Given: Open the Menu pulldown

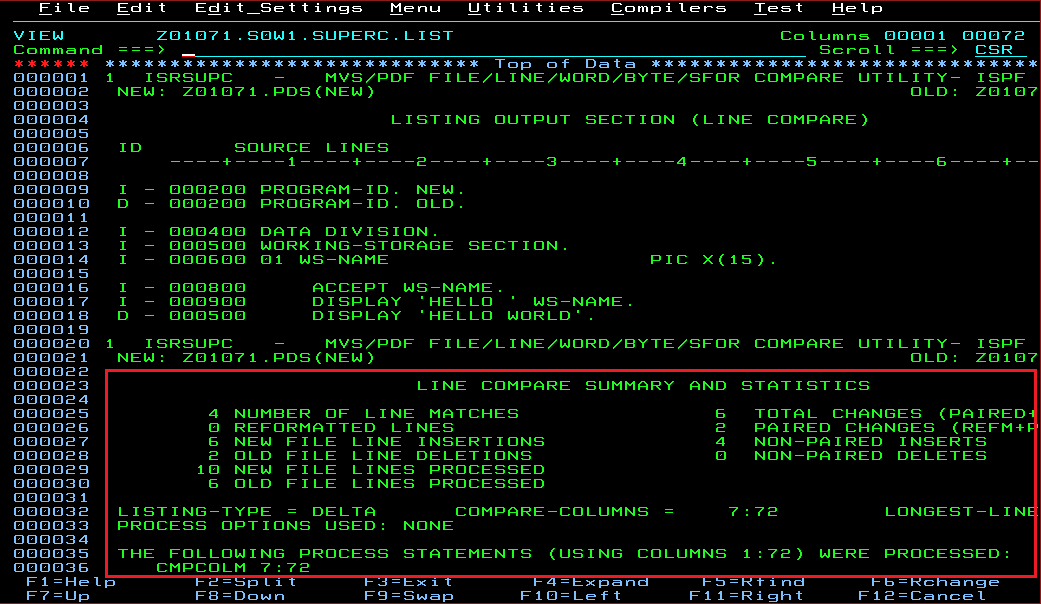Looking at the screenshot, I should [416, 8].
